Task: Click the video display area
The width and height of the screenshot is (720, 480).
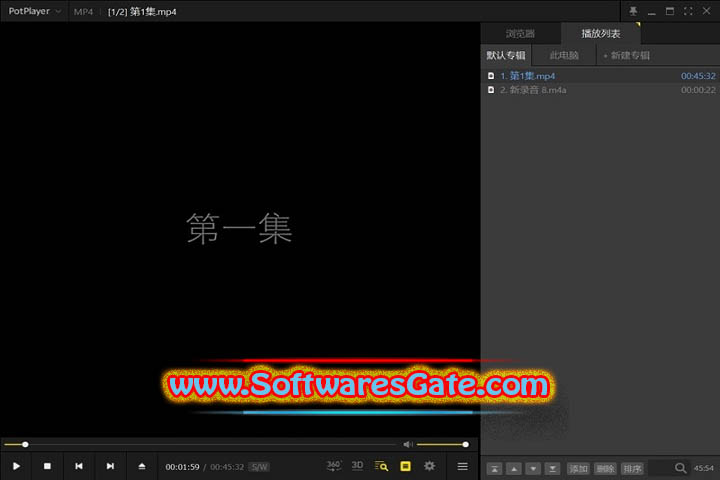Action: (x=240, y=229)
